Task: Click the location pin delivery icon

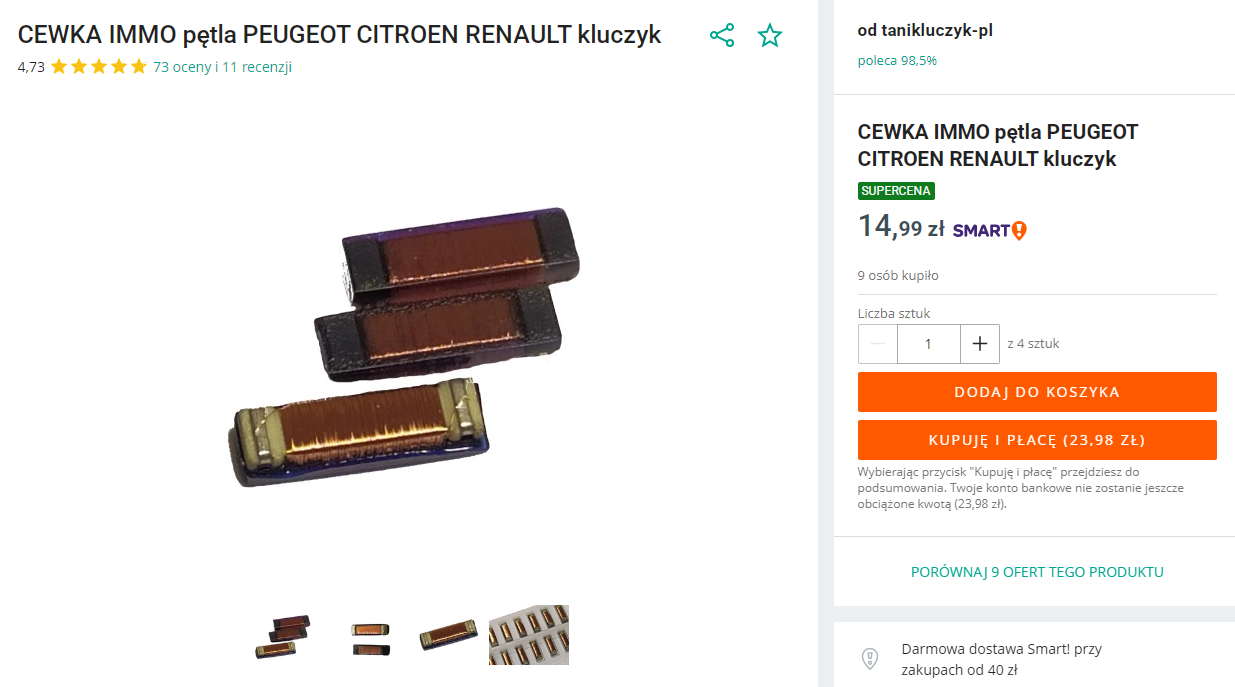Action: click(870, 659)
